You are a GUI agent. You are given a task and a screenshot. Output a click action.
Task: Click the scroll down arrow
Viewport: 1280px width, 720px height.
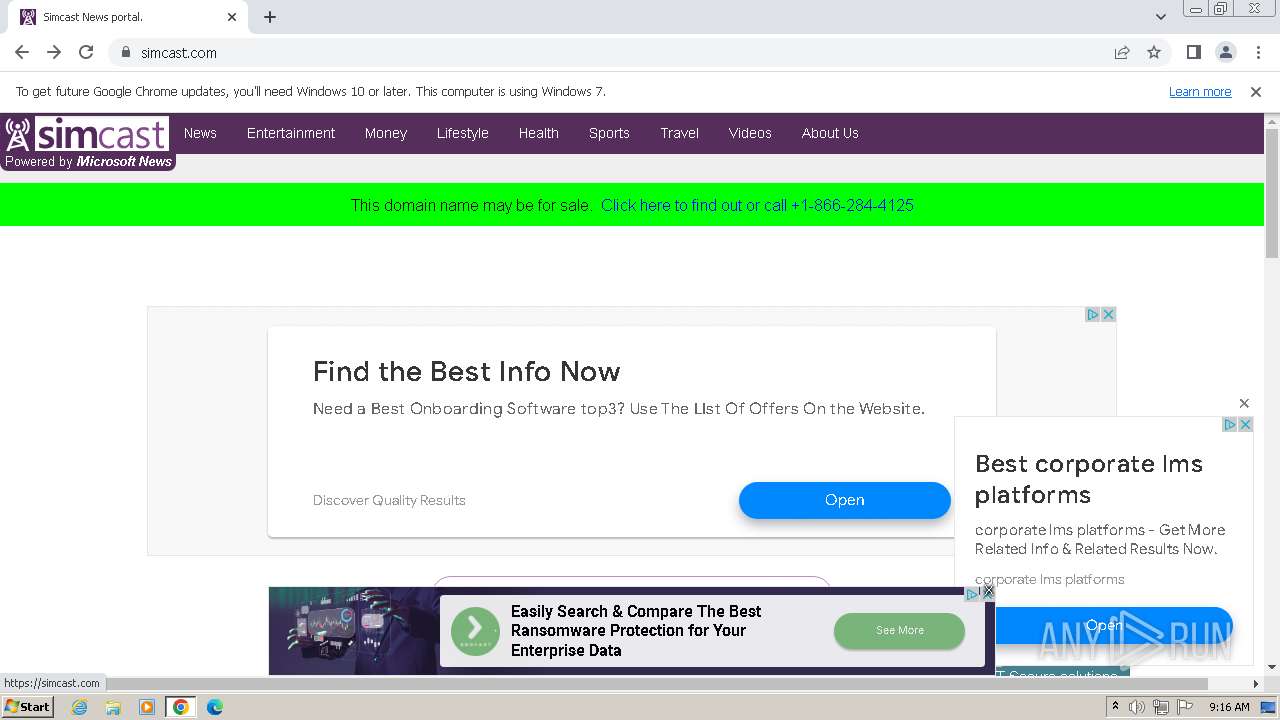pos(1272,667)
